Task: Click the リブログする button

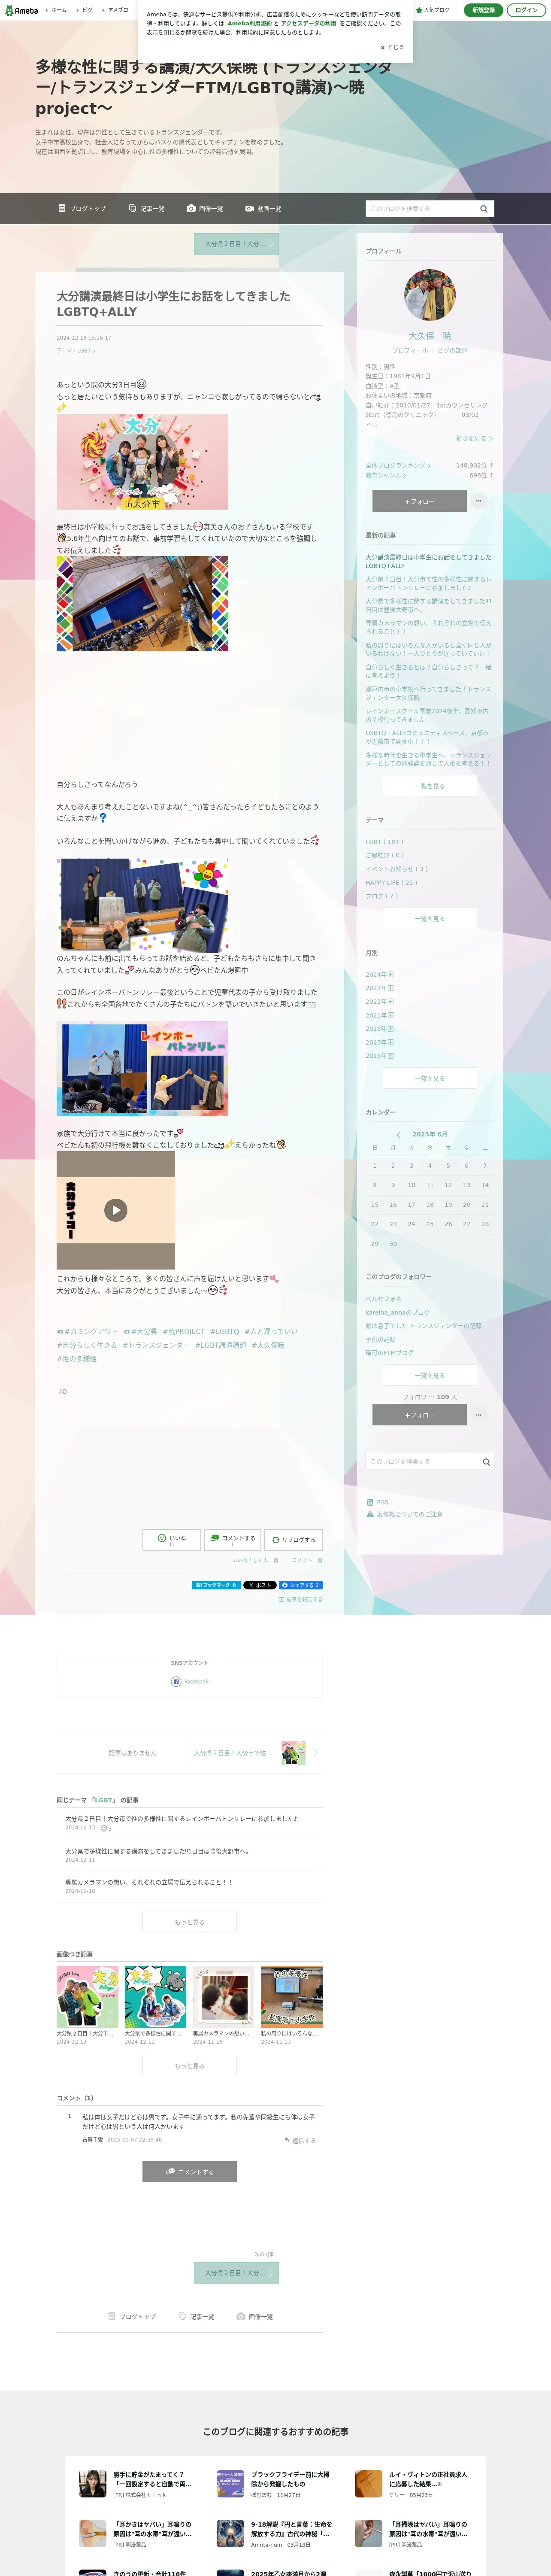Action: tap(293, 1540)
